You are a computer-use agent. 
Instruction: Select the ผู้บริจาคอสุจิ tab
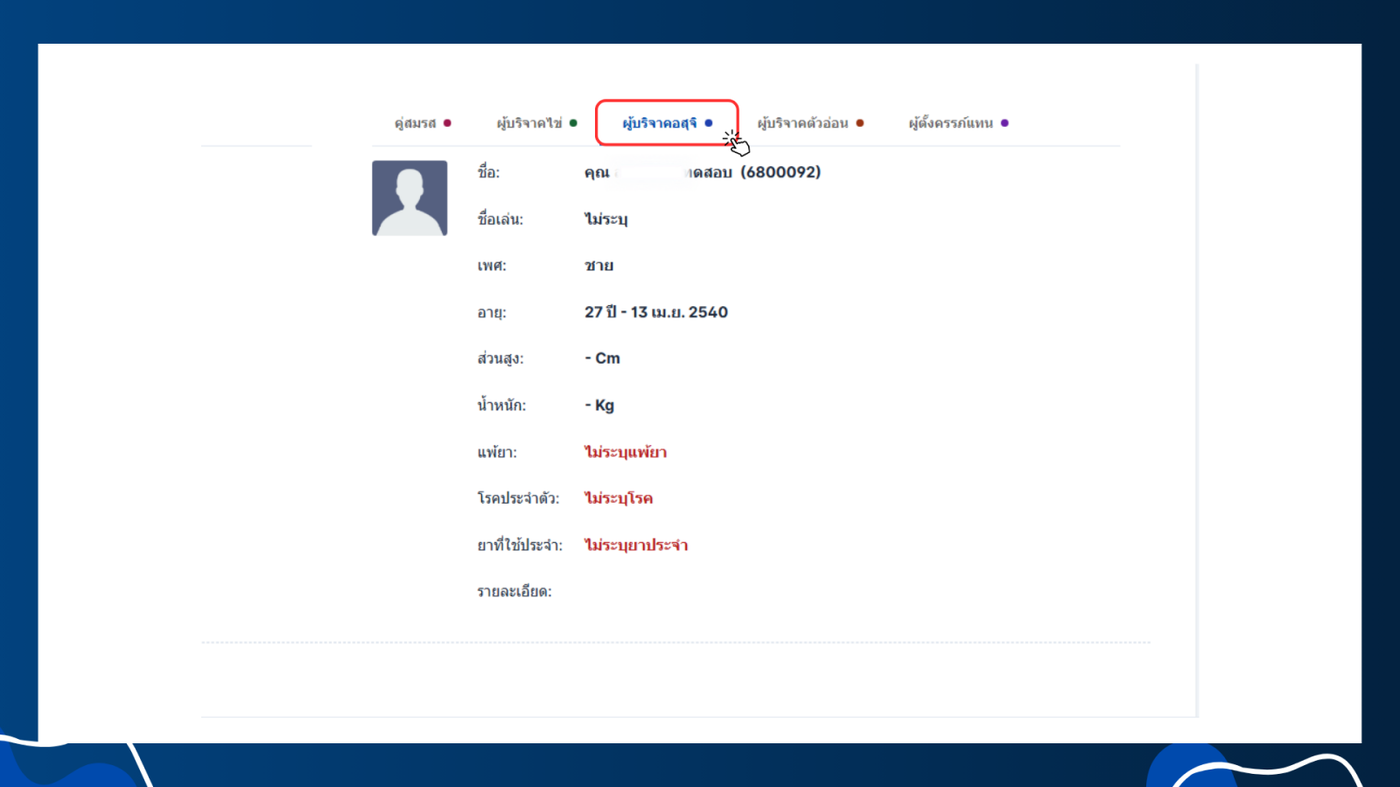[x=667, y=123]
